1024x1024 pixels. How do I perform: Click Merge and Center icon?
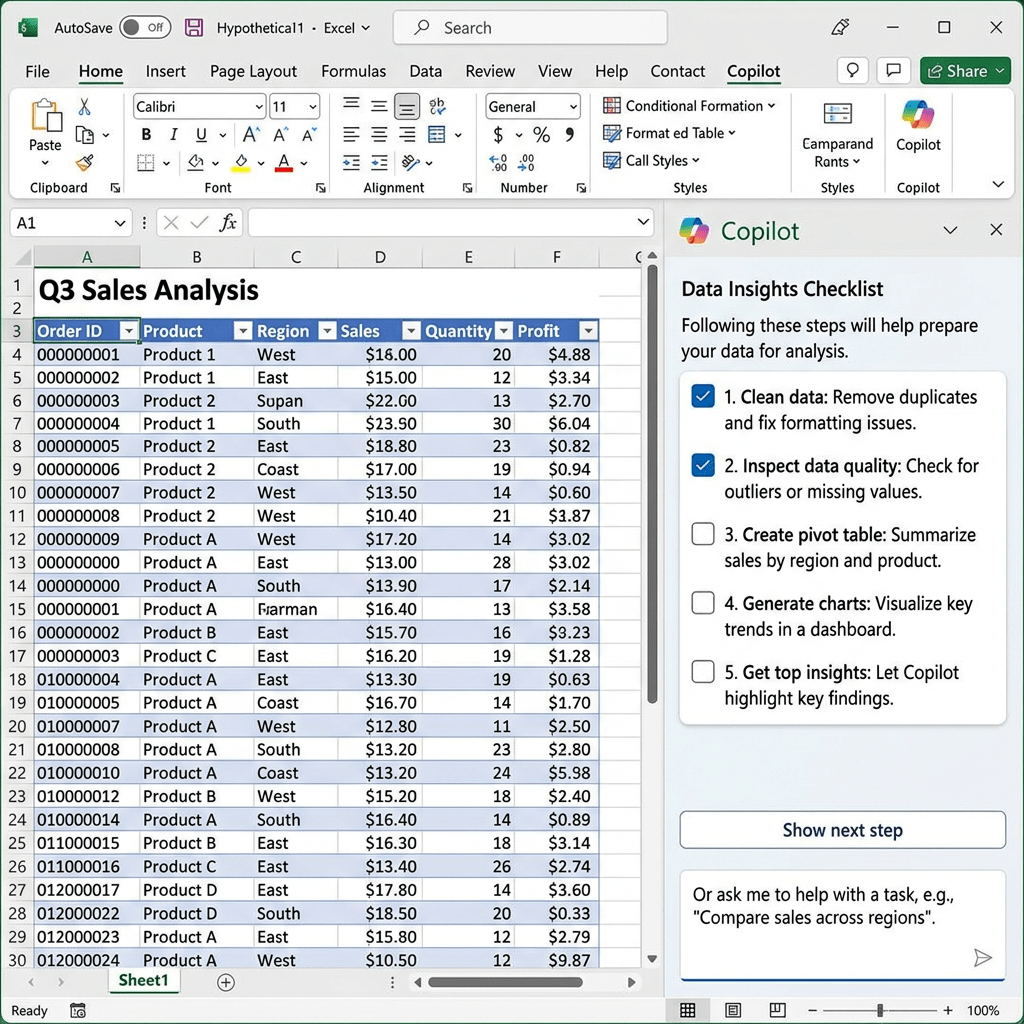point(437,135)
